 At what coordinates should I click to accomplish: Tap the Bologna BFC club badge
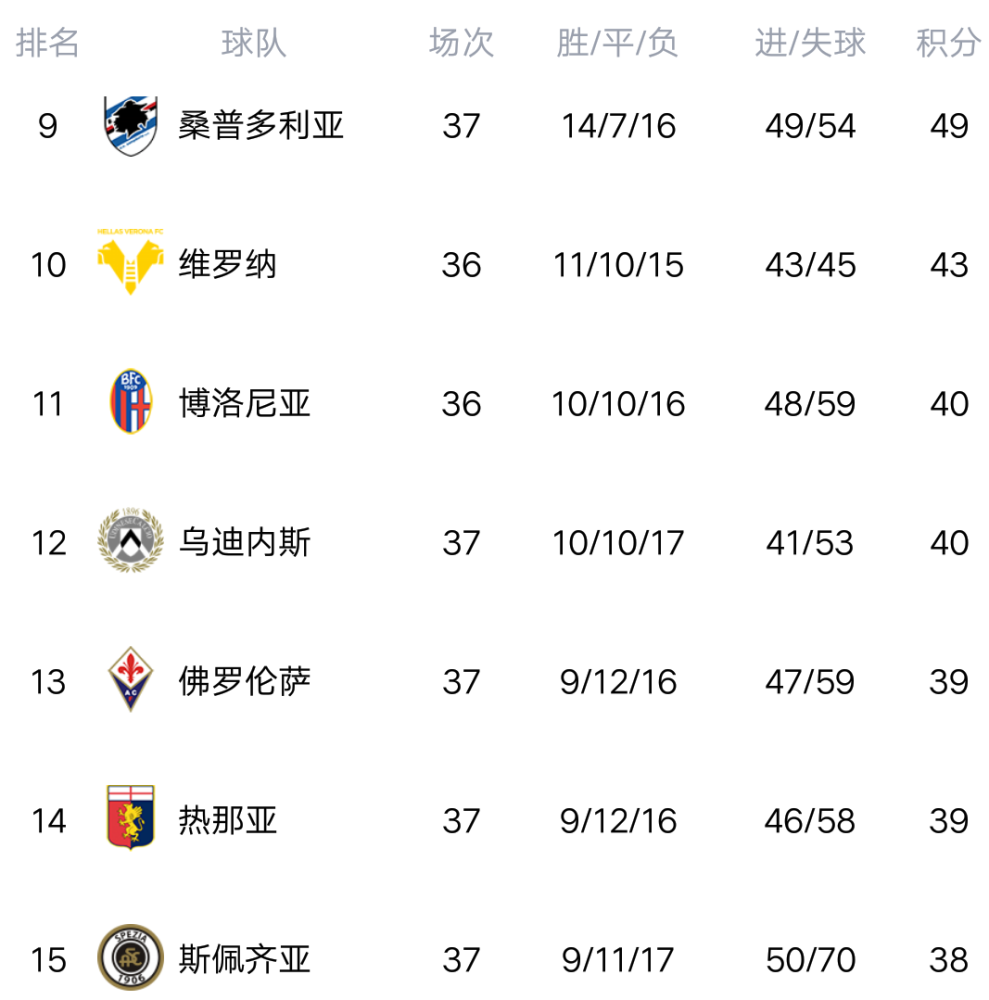tap(131, 402)
